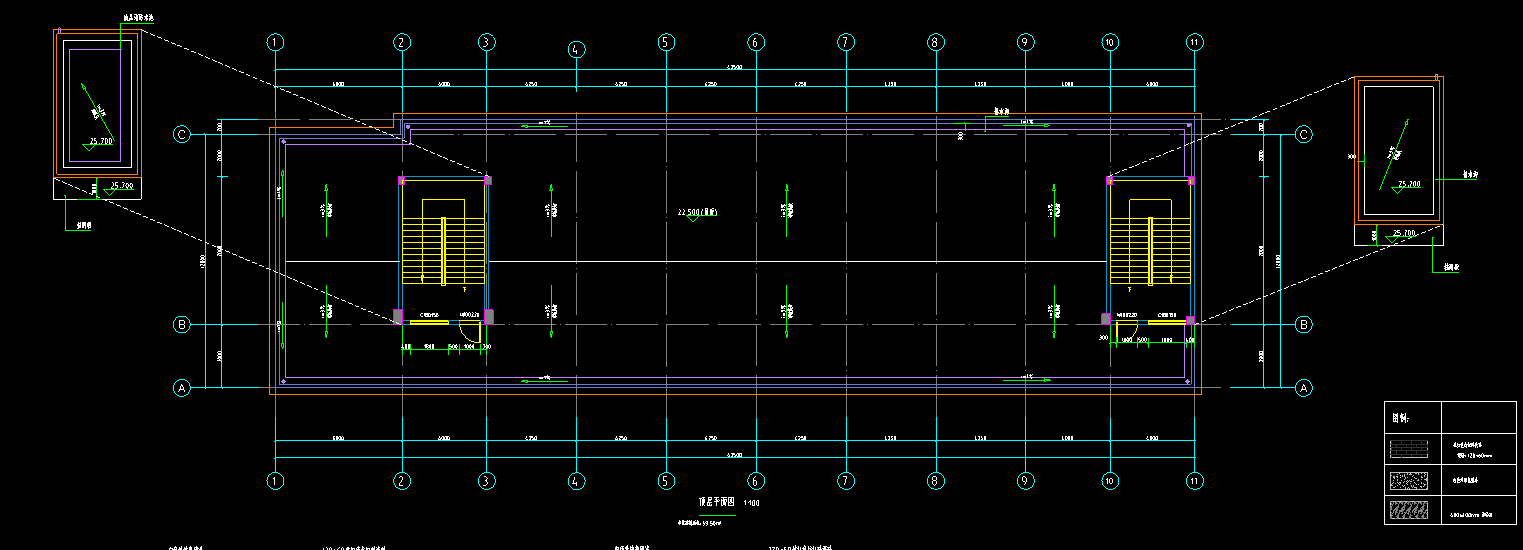Click the drawing title 顶层平面图
1523x550 pixels.
[716, 502]
